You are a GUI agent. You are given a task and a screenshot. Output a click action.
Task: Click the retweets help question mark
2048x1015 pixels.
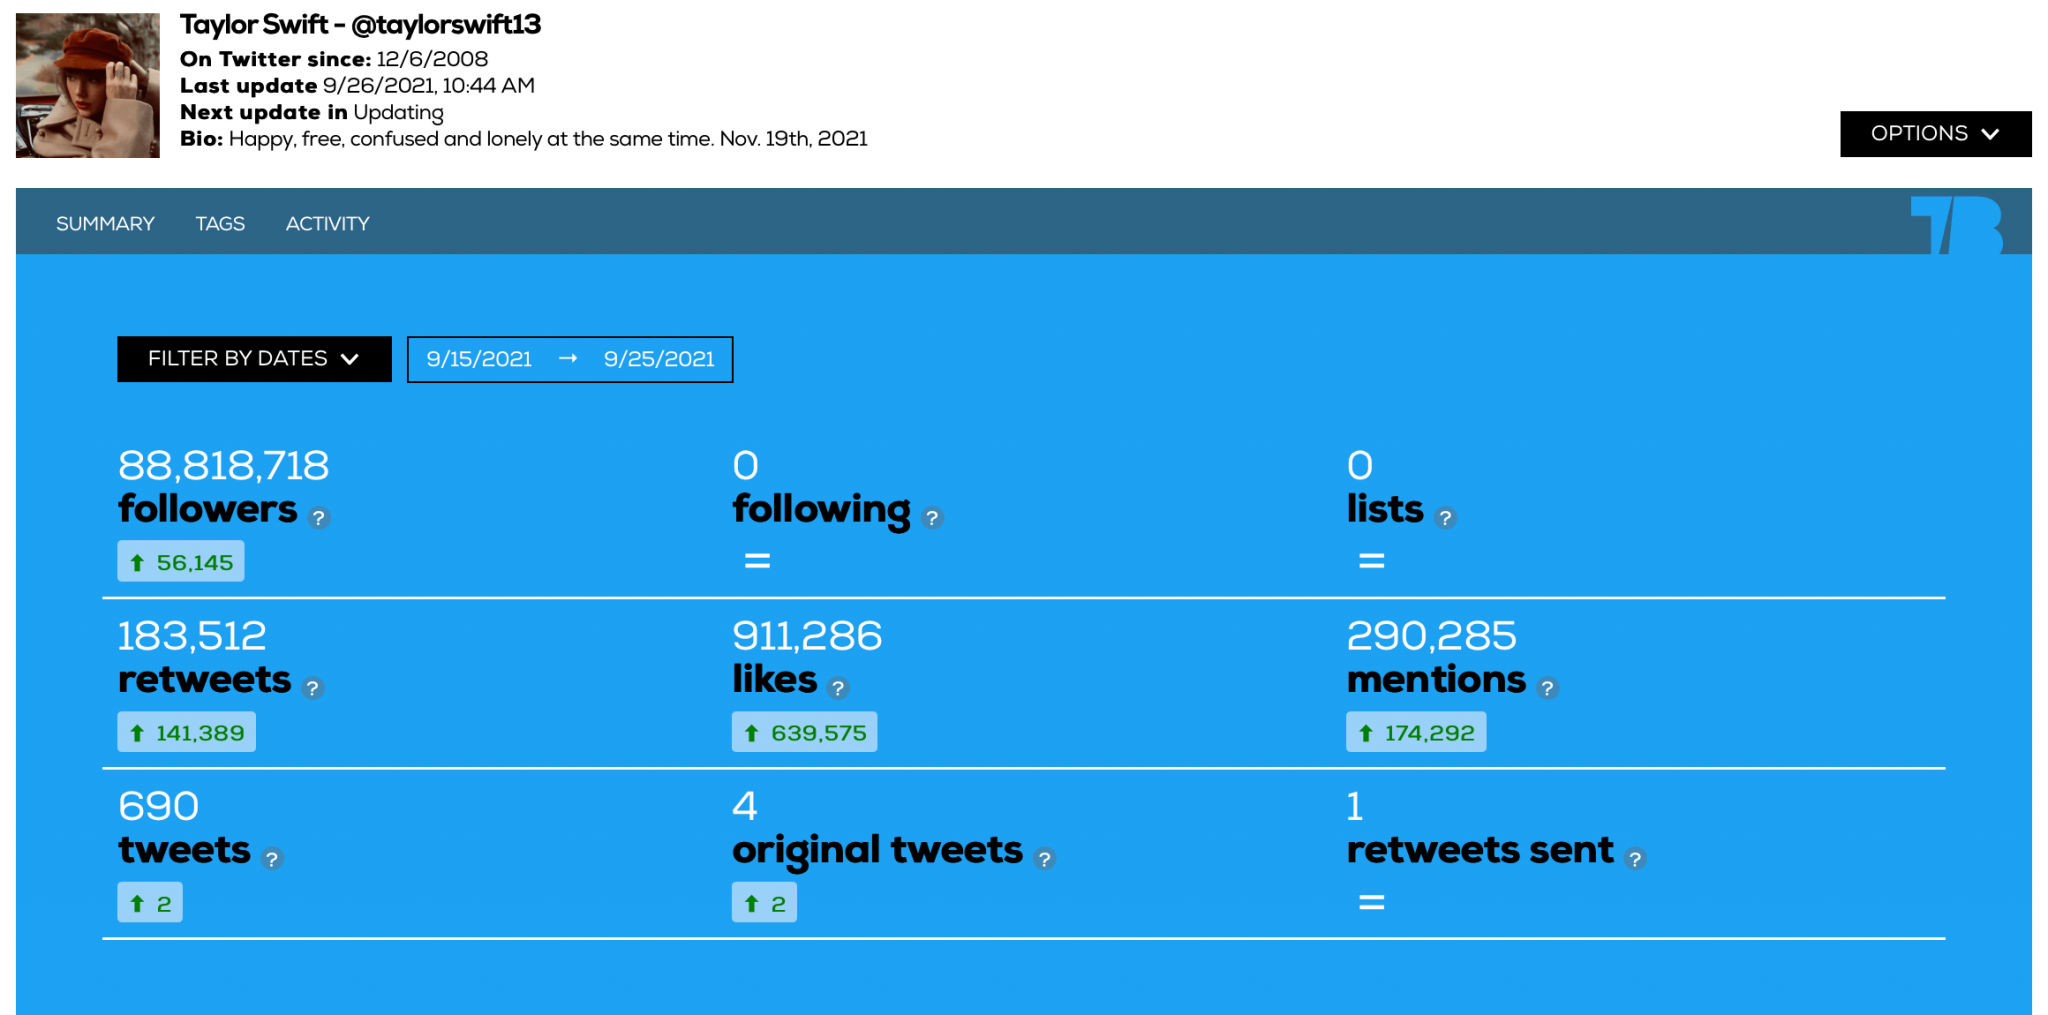coord(312,688)
